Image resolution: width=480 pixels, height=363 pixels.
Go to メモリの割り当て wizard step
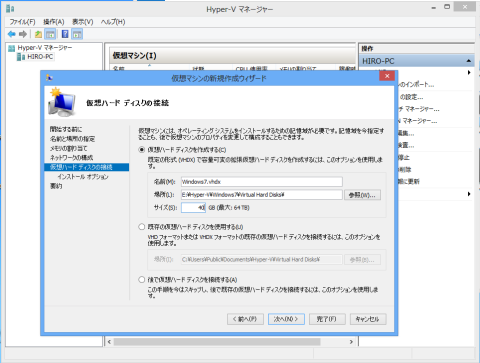click(x=69, y=148)
